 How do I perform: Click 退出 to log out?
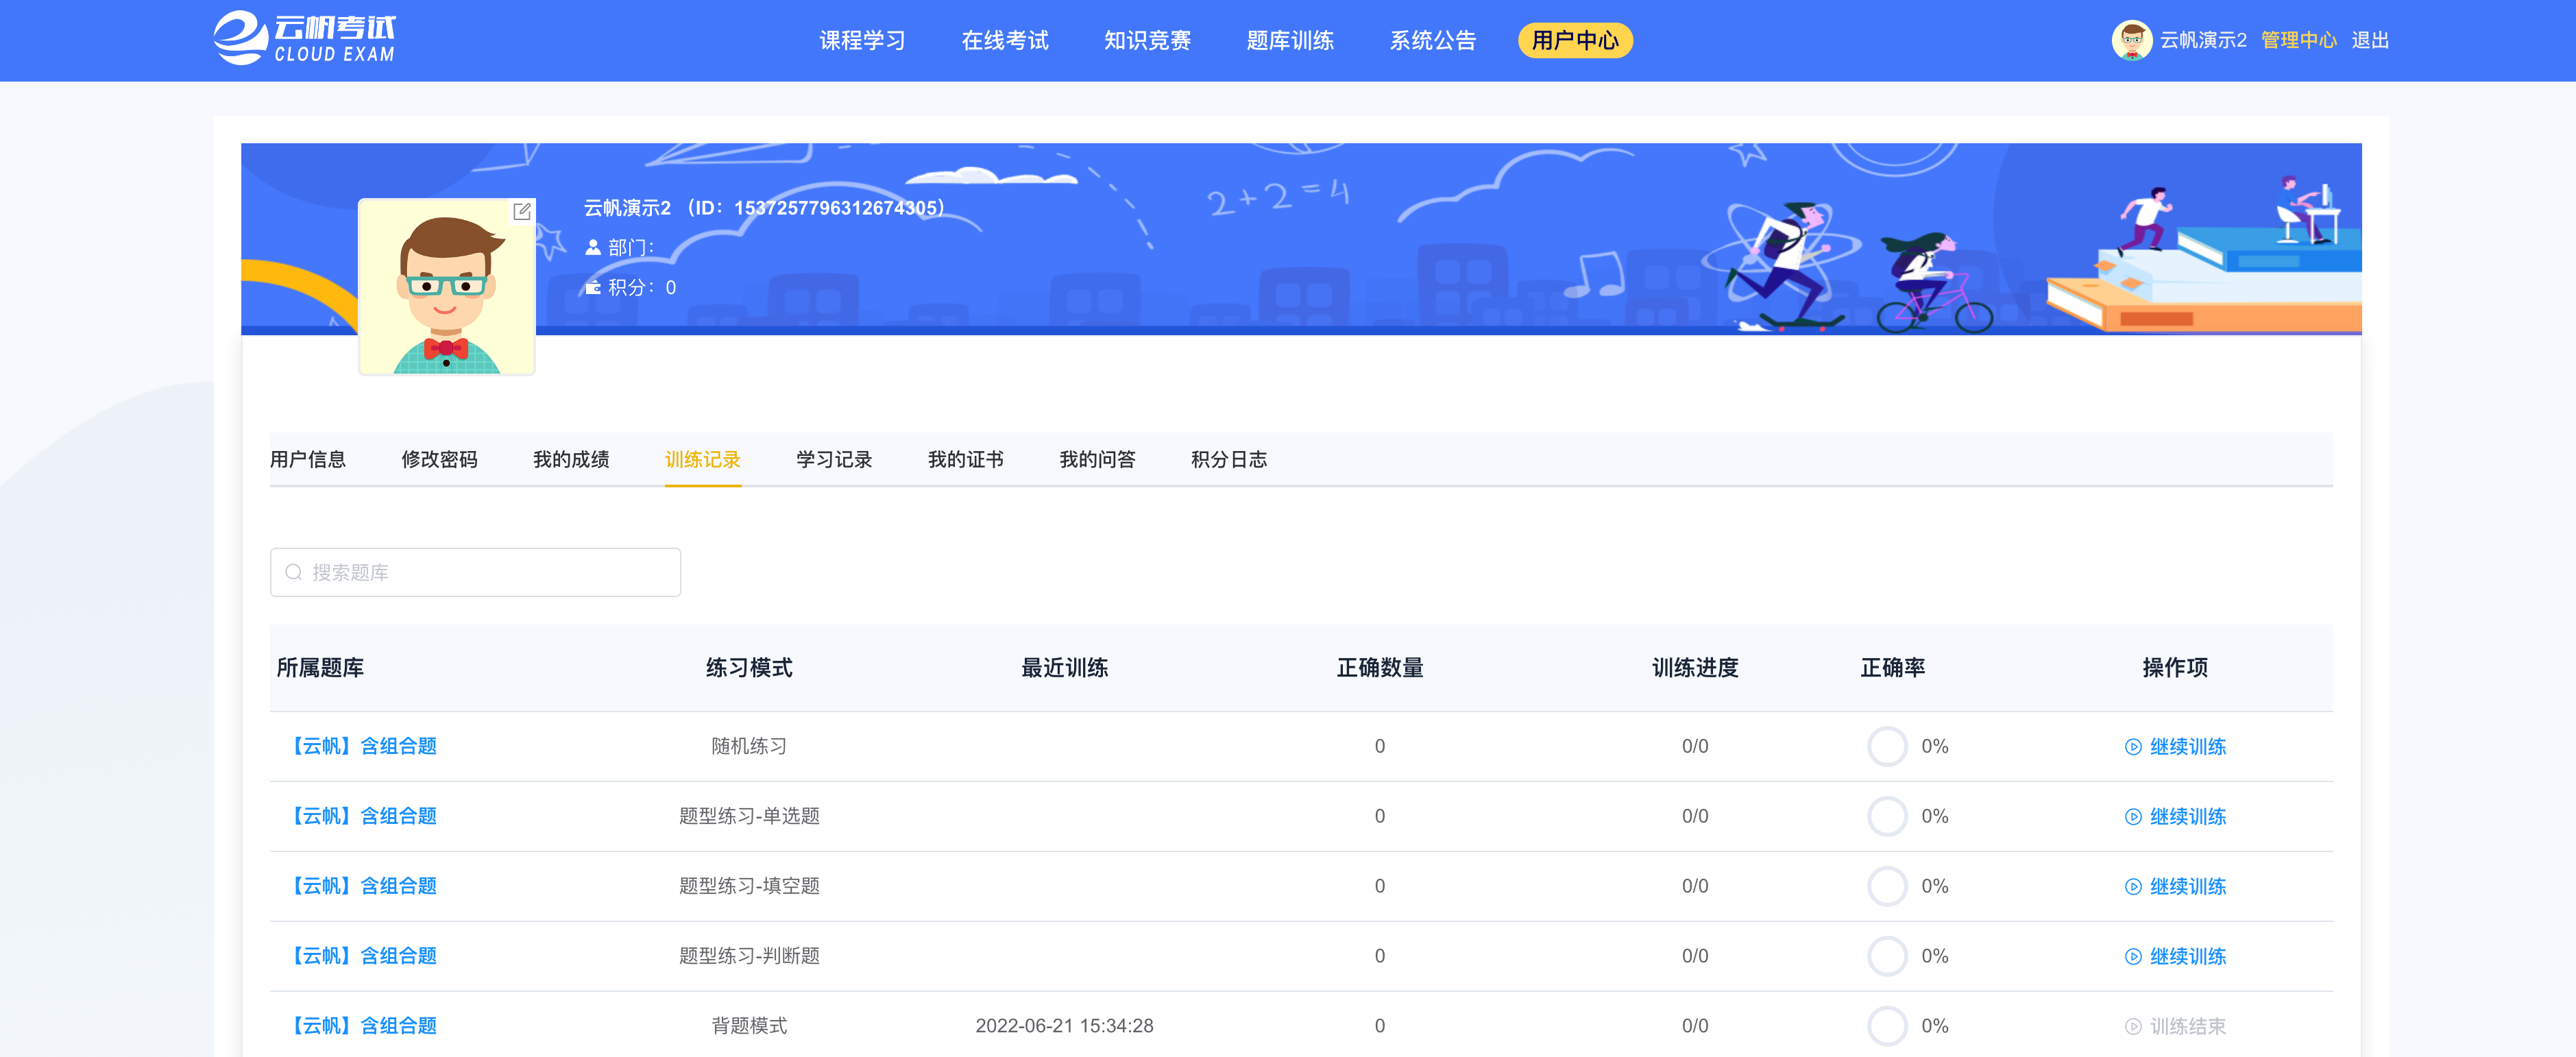2370,40
